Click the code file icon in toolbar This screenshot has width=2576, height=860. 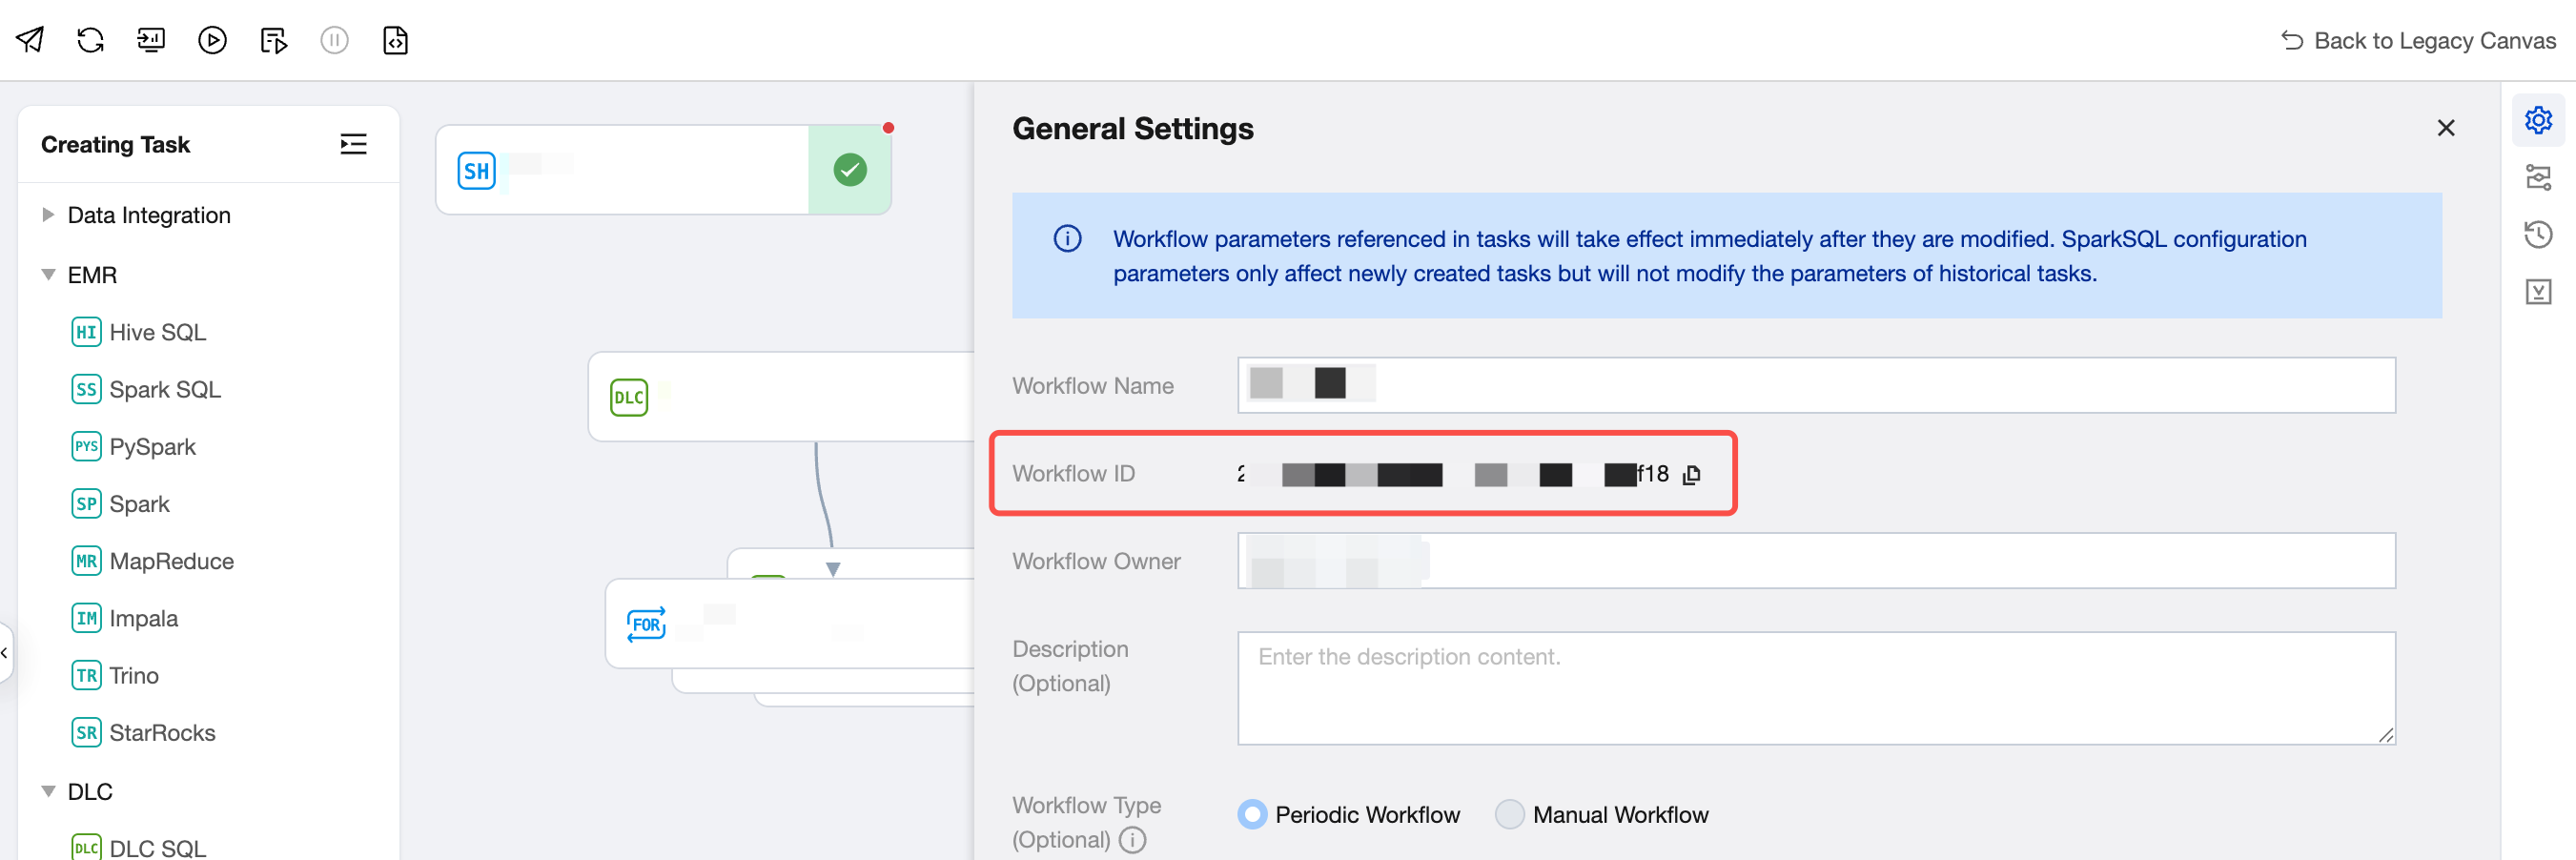pyautogui.click(x=395, y=40)
